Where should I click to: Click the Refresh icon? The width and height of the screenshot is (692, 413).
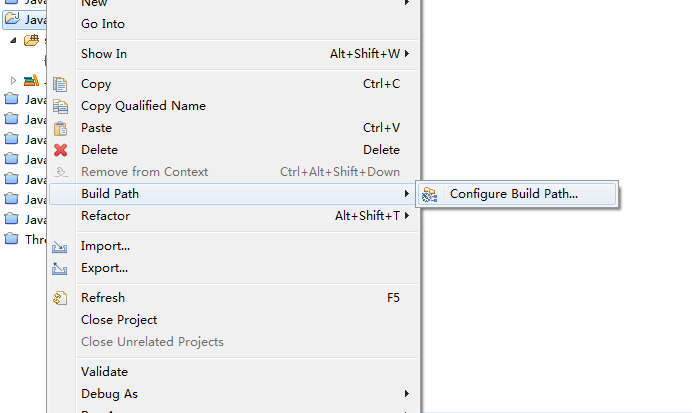pyautogui.click(x=60, y=298)
